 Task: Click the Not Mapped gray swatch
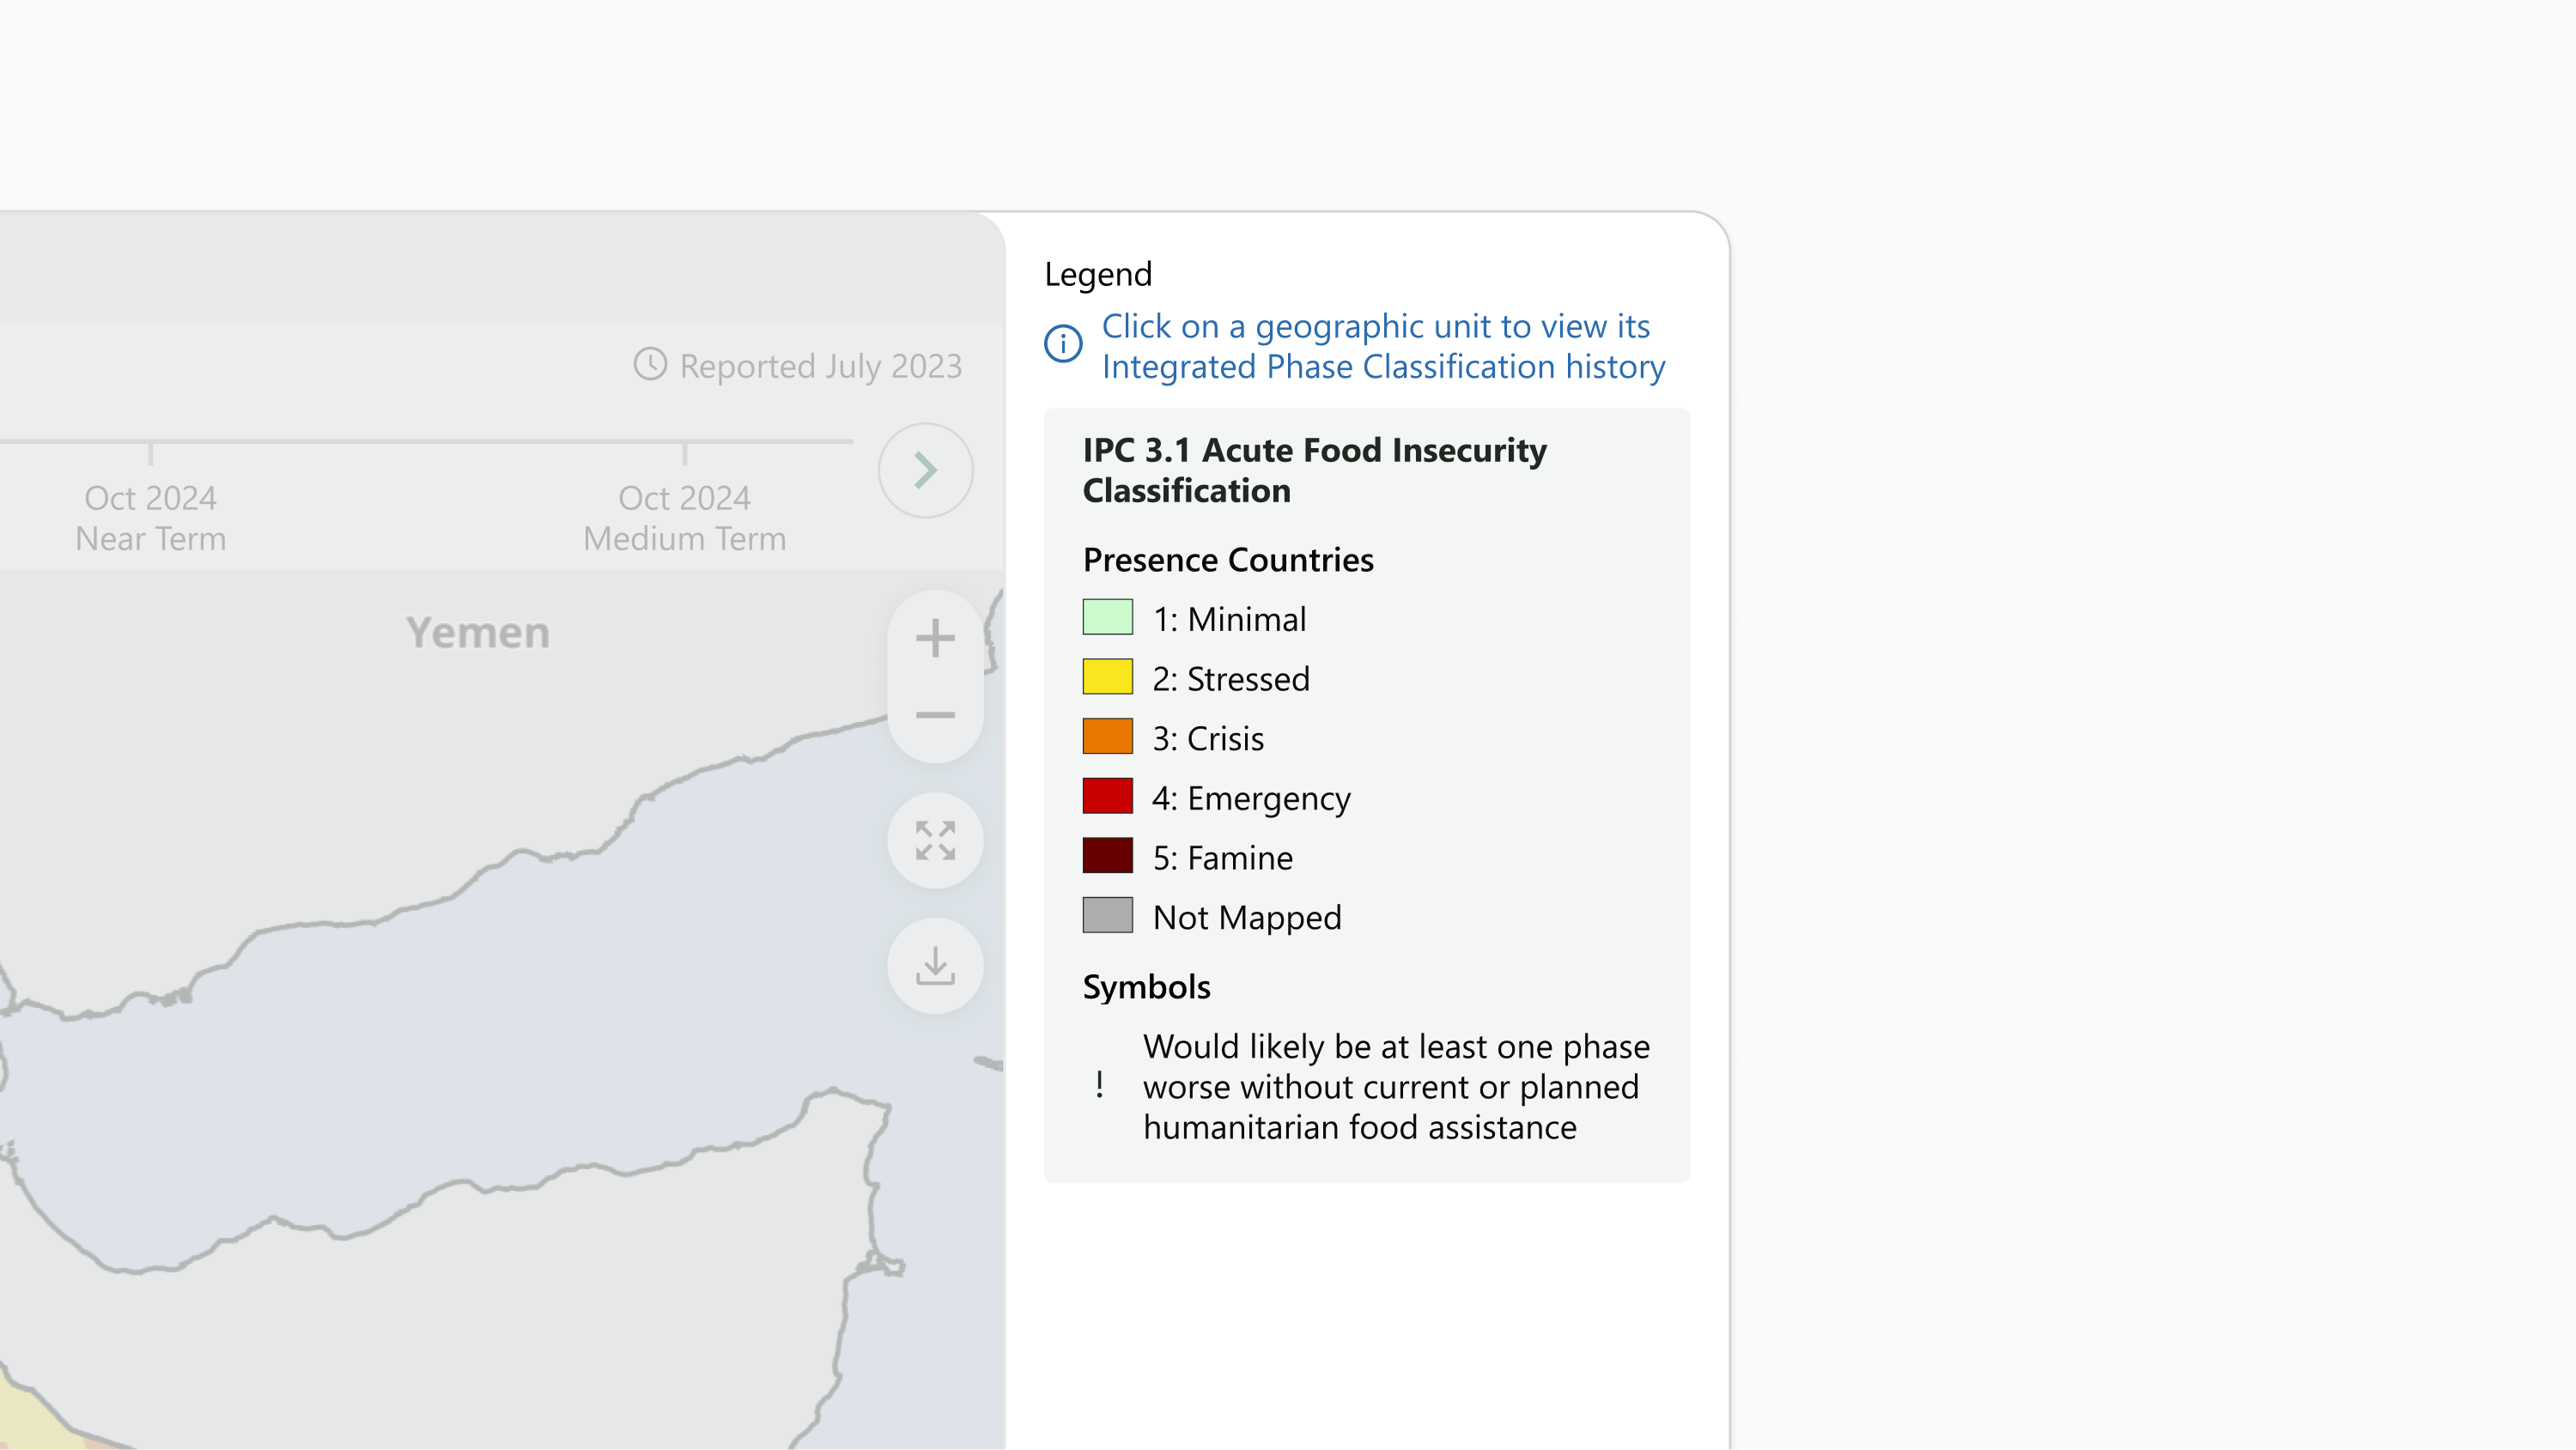[x=1107, y=915]
